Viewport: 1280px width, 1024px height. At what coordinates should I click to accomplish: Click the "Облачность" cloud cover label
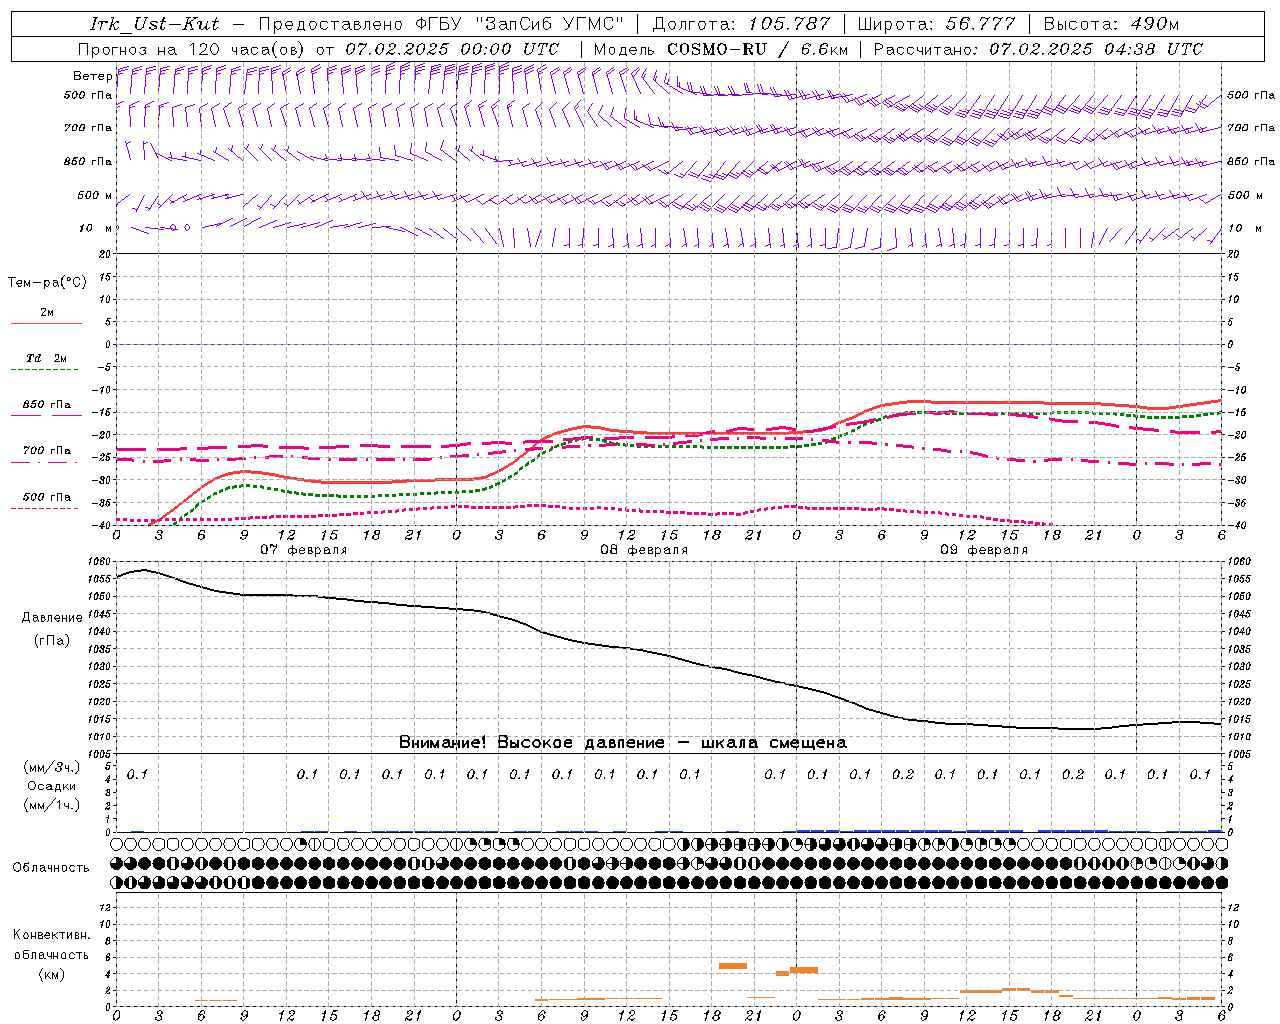coord(51,868)
